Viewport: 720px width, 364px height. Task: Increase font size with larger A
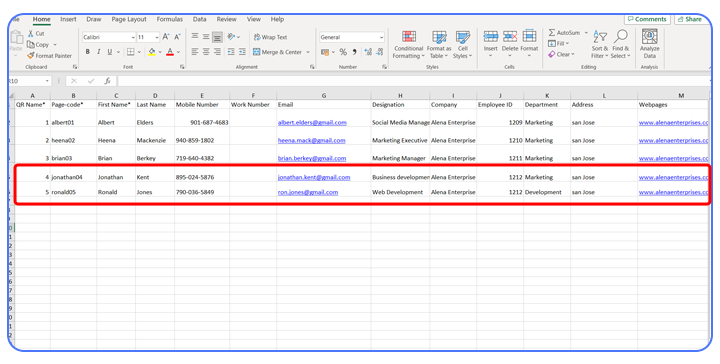point(166,37)
